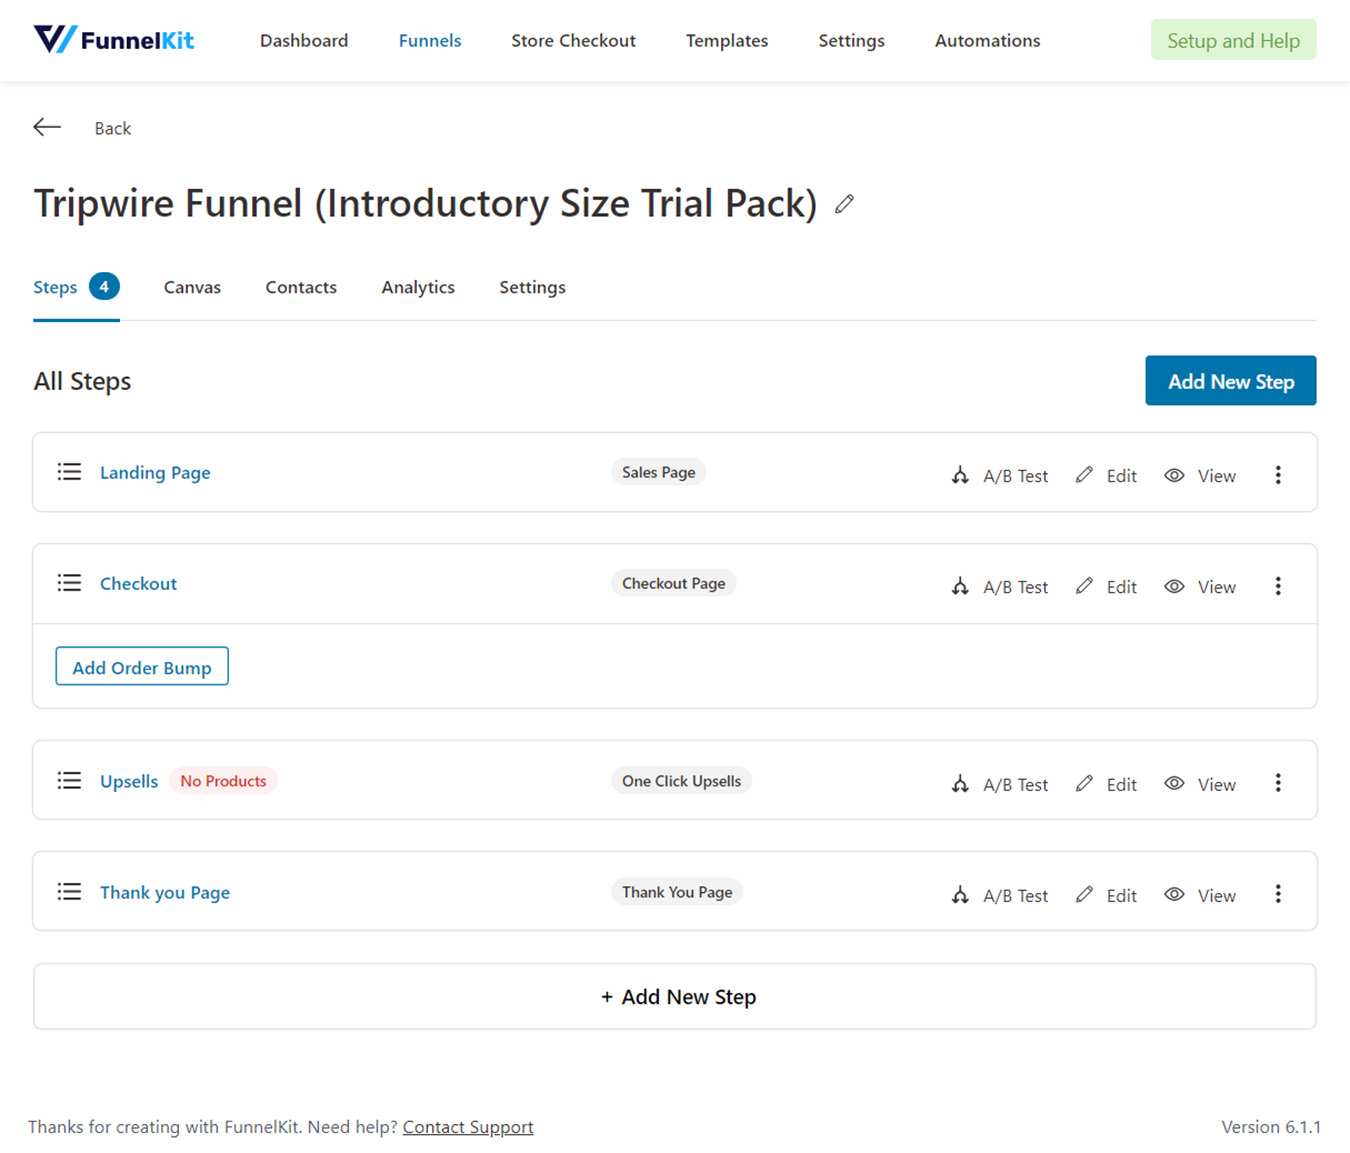The image size is (1350, 1153).
Task: Open more options for Thank you Page
Action: coord(1278,895)
